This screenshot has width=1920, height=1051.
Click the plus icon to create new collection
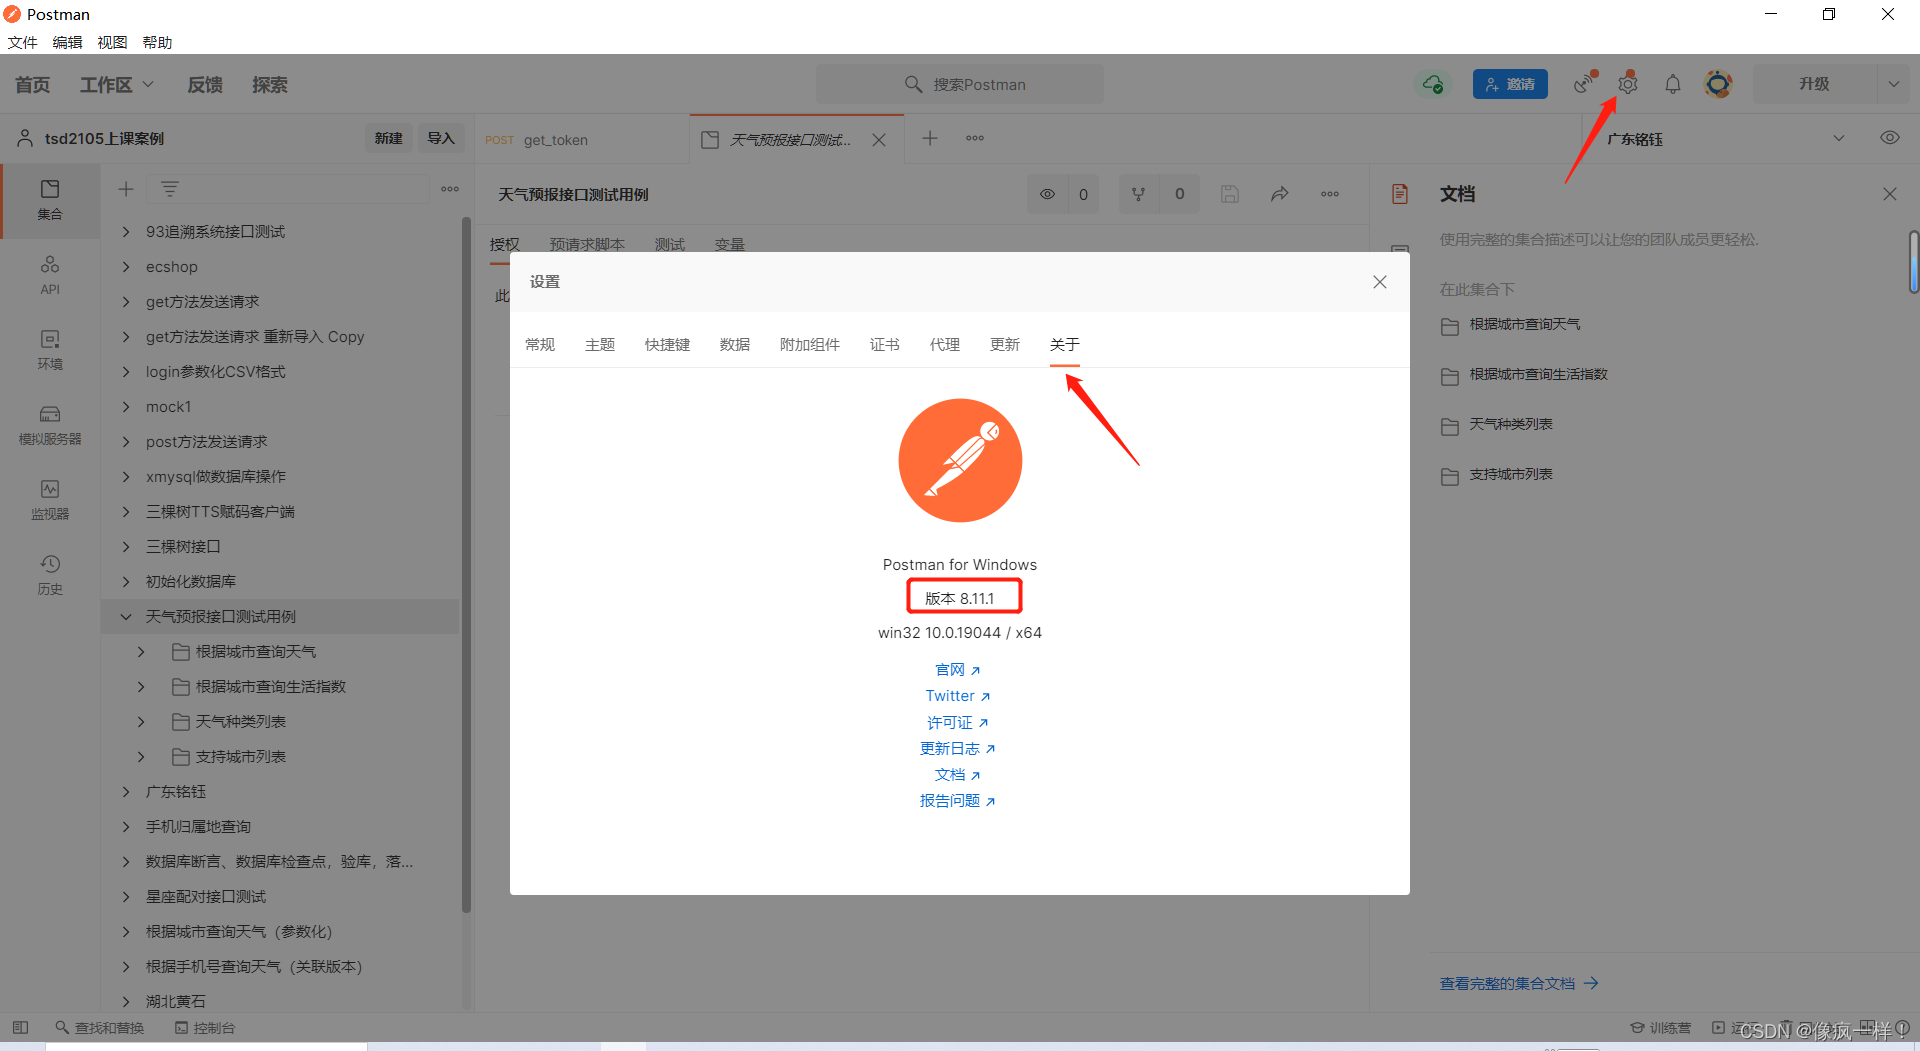click(x=126, y=189)
